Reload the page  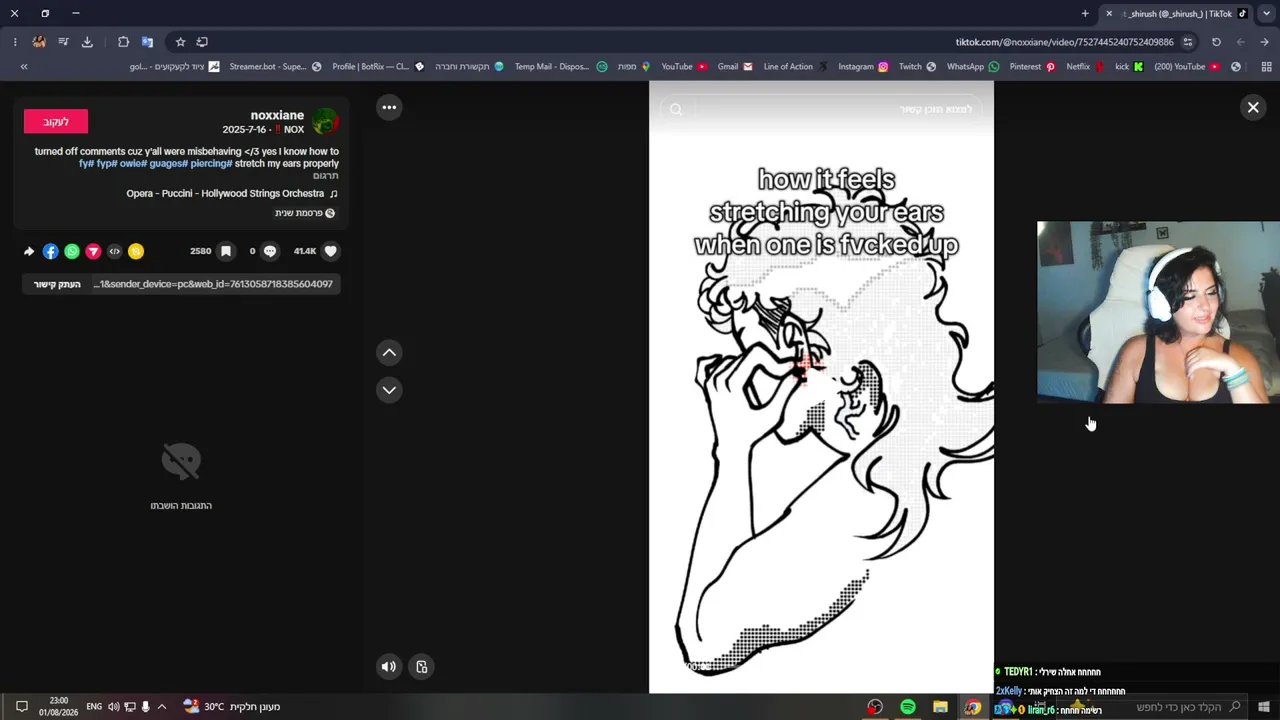[x=1216, y=42]
